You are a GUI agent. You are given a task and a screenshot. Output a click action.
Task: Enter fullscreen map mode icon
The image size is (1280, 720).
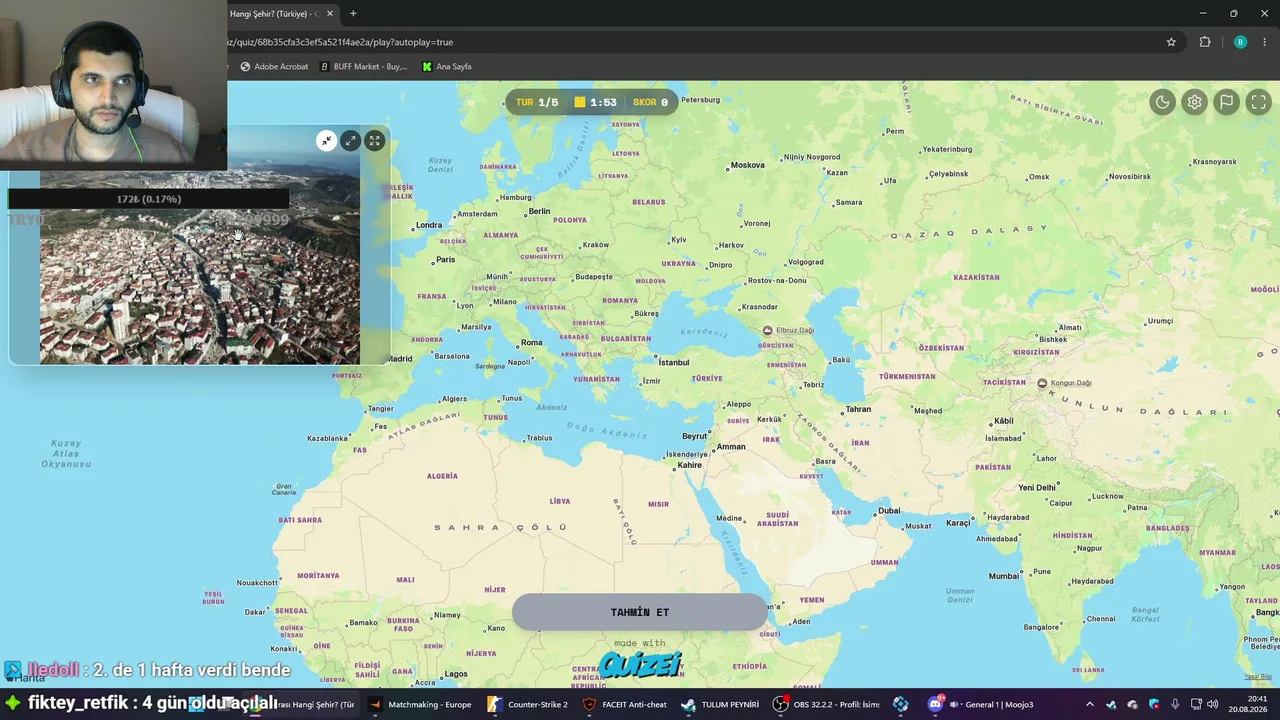tap(1258, 102)
